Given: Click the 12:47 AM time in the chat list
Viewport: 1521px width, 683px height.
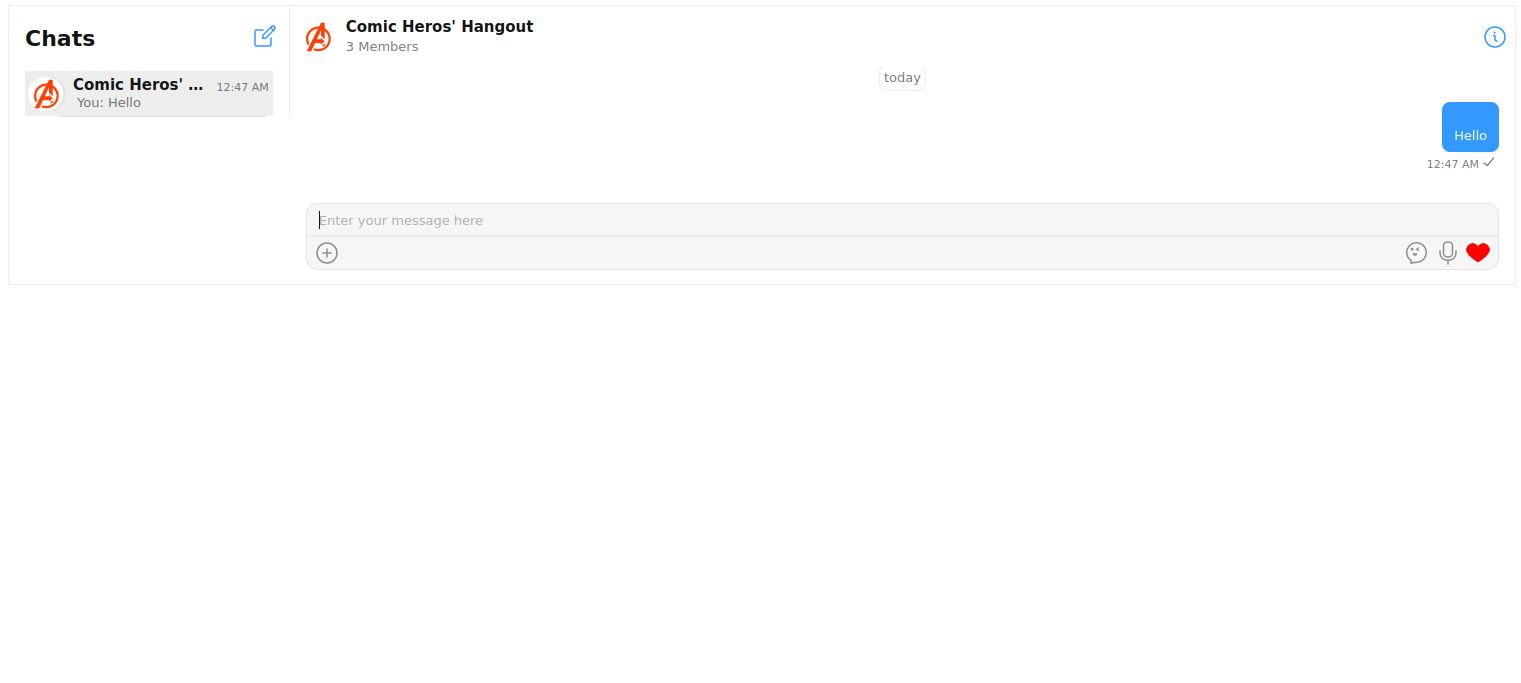Looking at the screenshot, I should 242,87.
